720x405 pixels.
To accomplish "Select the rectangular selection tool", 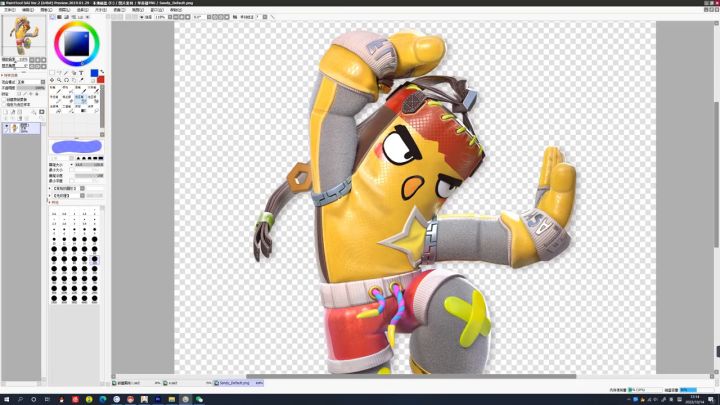I will pos(52,73).
